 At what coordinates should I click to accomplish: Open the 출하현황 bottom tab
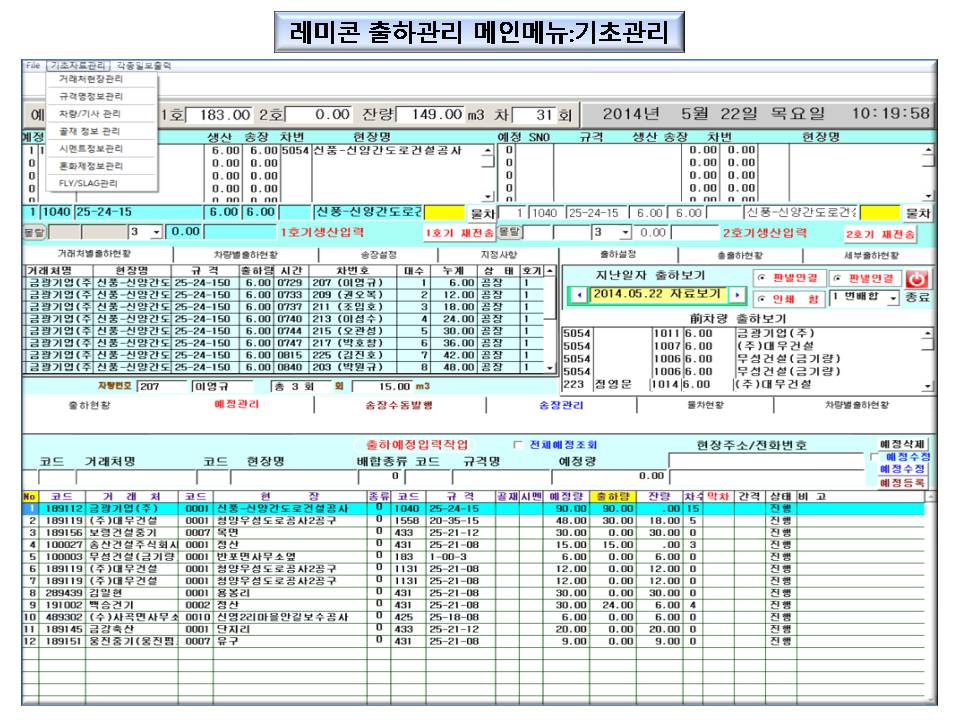(x=89, y=405)
